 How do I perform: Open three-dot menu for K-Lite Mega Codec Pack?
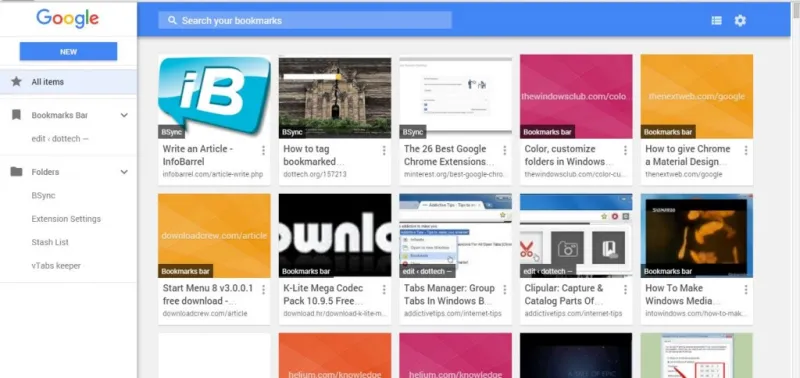point(384,289)
